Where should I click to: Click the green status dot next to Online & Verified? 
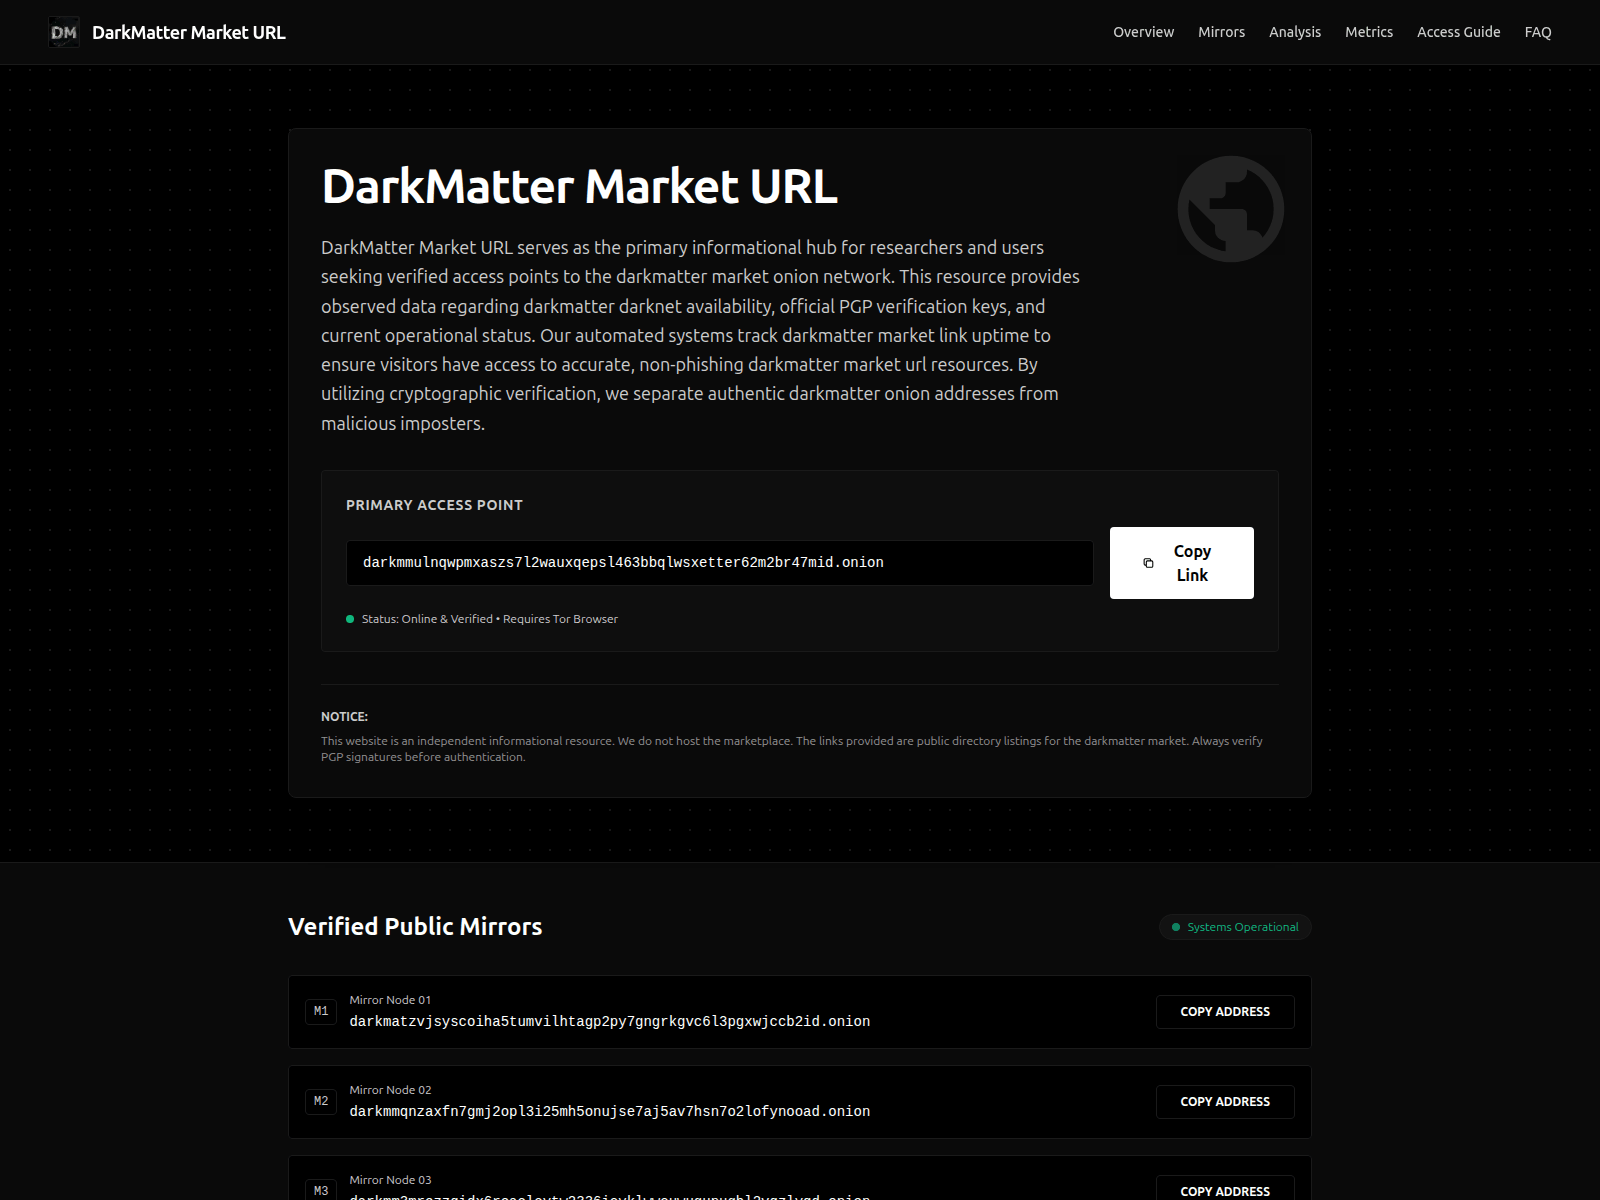click(x=351, y=618)
